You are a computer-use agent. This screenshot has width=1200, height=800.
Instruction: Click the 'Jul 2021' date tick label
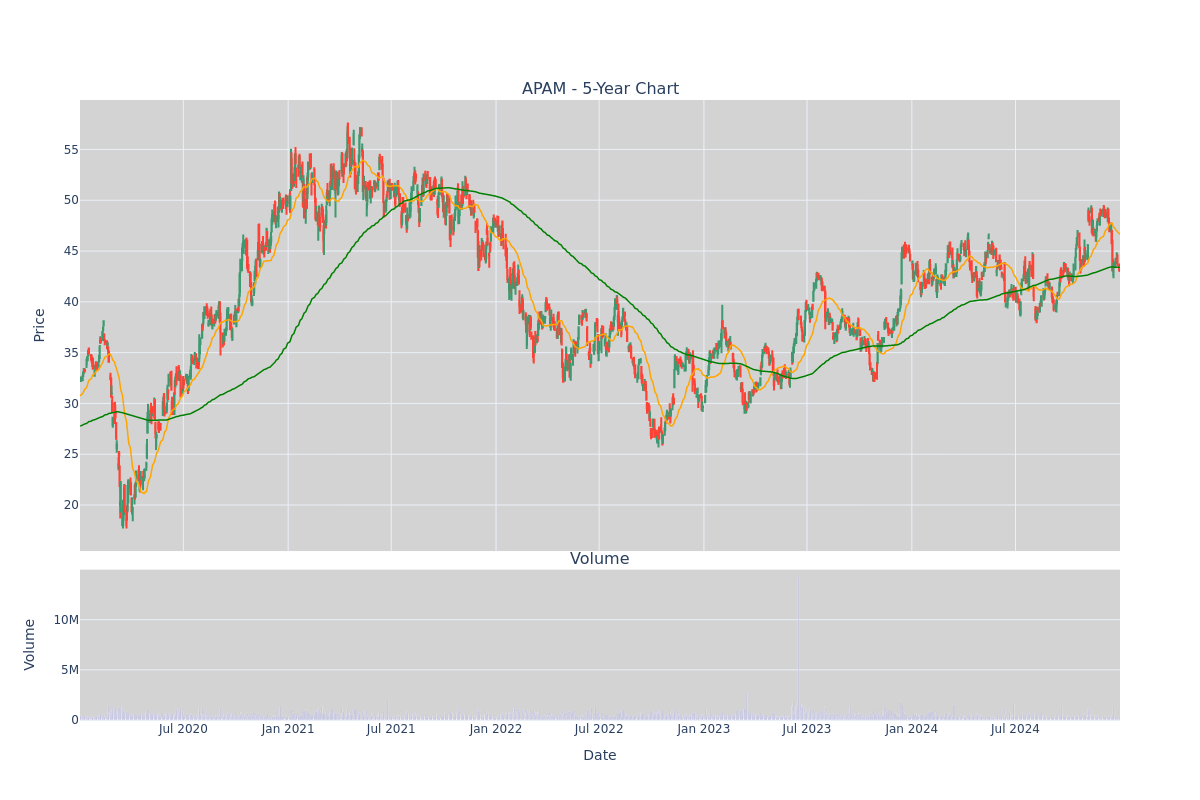391,729
